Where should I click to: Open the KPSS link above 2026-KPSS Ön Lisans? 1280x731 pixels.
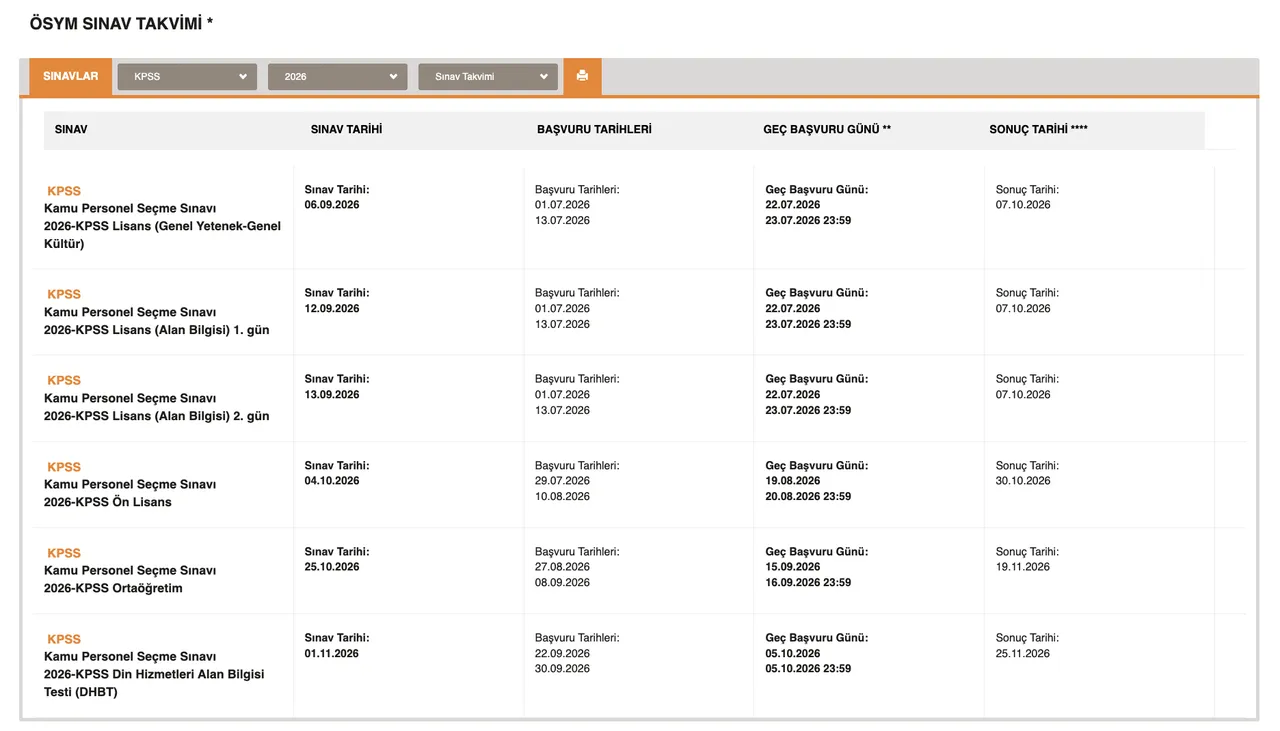tap(64, 467)
